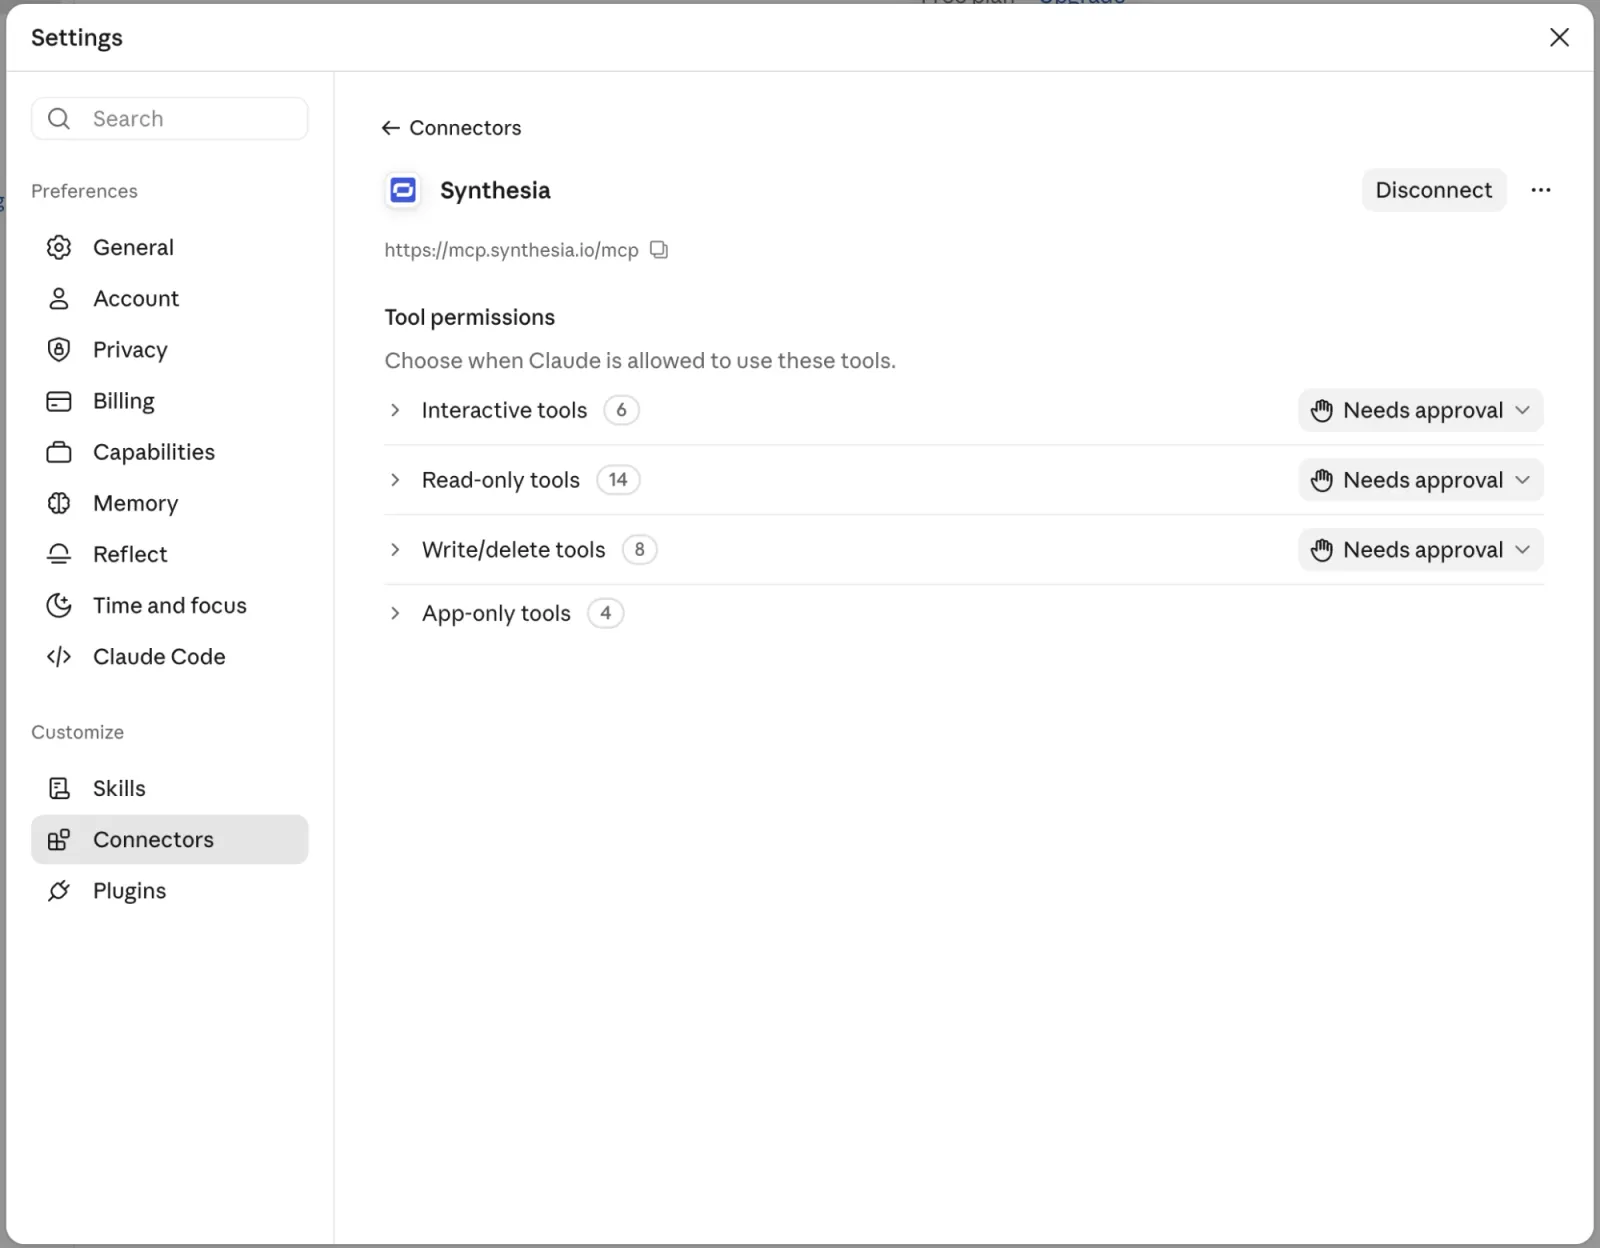1600x1248 pixels.
Task: Expand the Read-only tools group
Action: coord(395,480)
